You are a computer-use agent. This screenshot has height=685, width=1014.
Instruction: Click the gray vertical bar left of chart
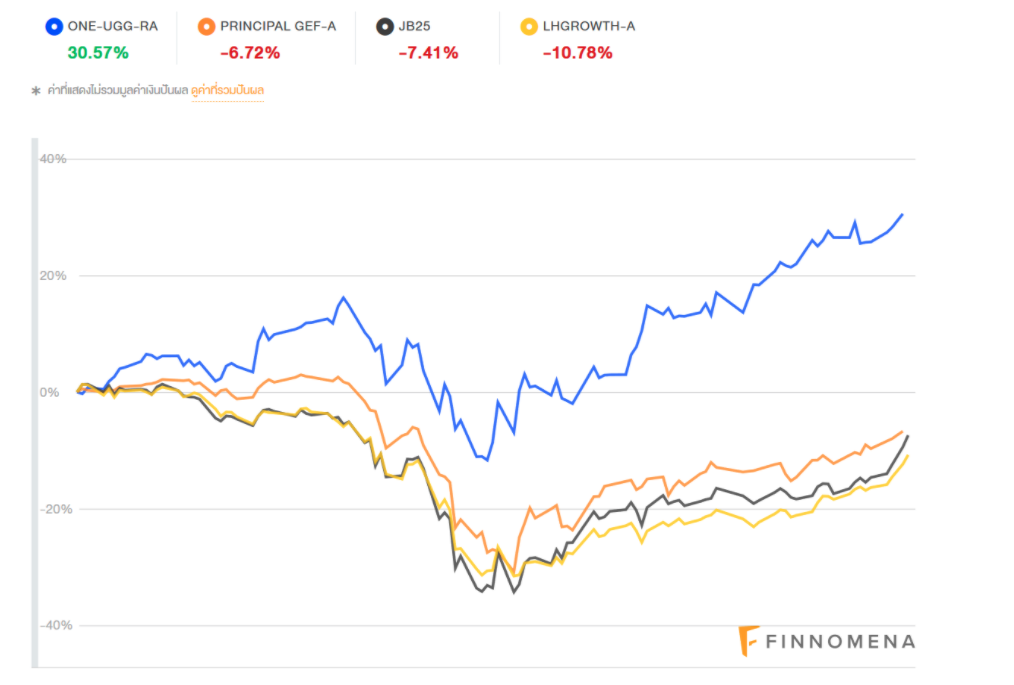click(x=35, y=400)
